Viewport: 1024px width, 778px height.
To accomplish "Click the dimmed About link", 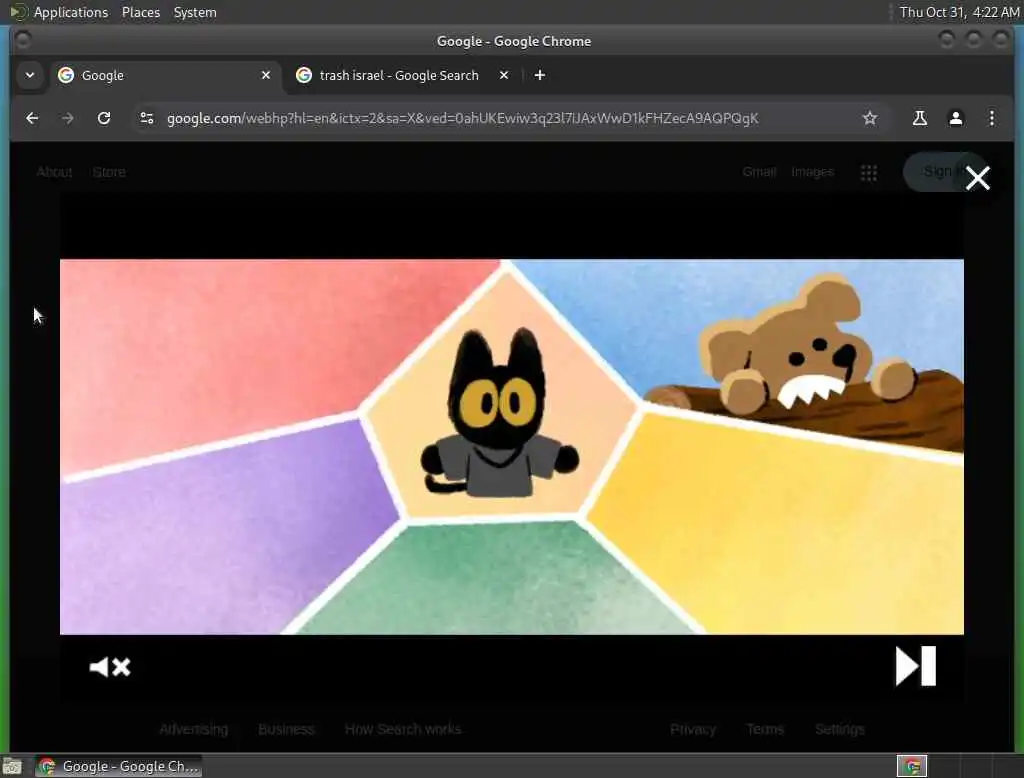I will pos(54,172).
